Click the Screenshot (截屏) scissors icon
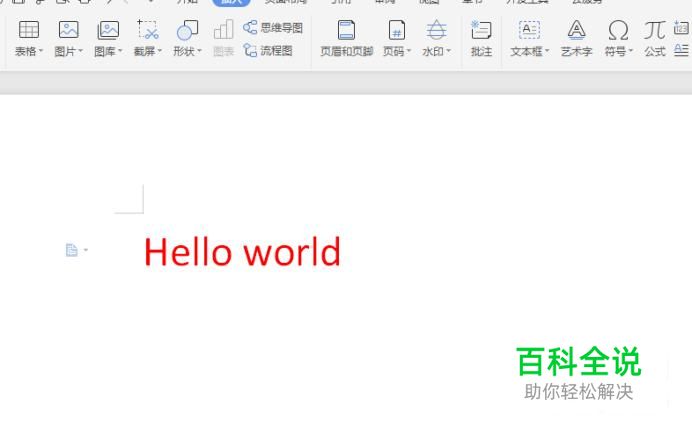The image size is (692, 436). pyautogui.click(x=148, y=30)
